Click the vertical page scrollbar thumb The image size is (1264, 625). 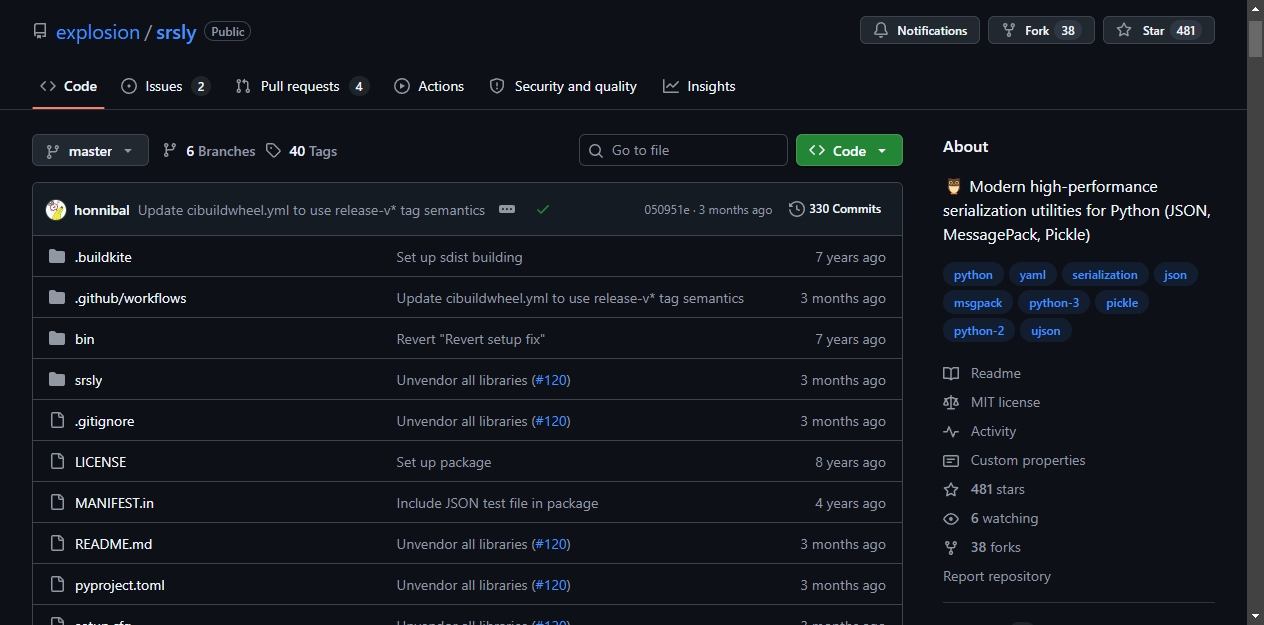(1256, 38)
